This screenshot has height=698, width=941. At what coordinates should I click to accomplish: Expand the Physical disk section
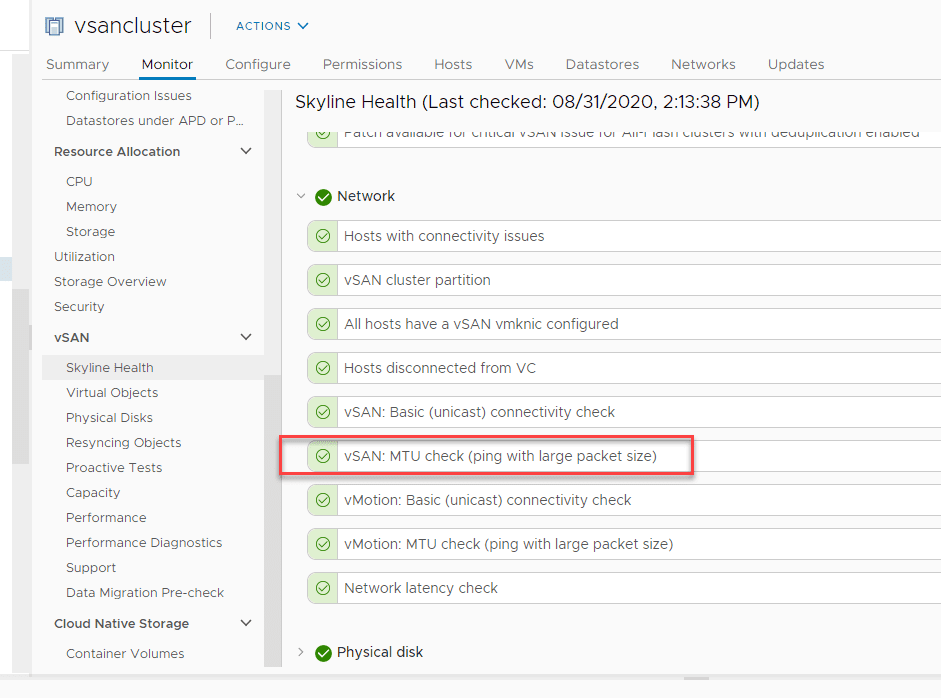coord(301,653)
